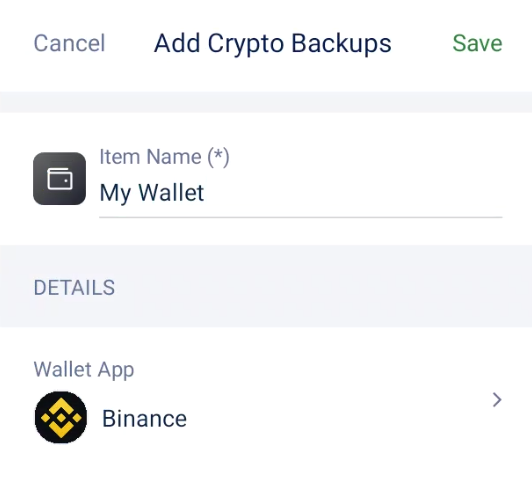Viewport: 532px width, 484px height.
Task: Tap the wallet item icon
Action: 59,178
